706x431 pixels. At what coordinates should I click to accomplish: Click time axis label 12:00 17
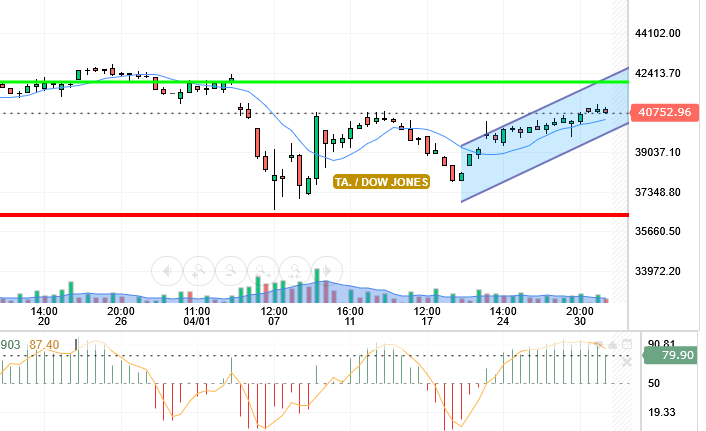(427, 316)
